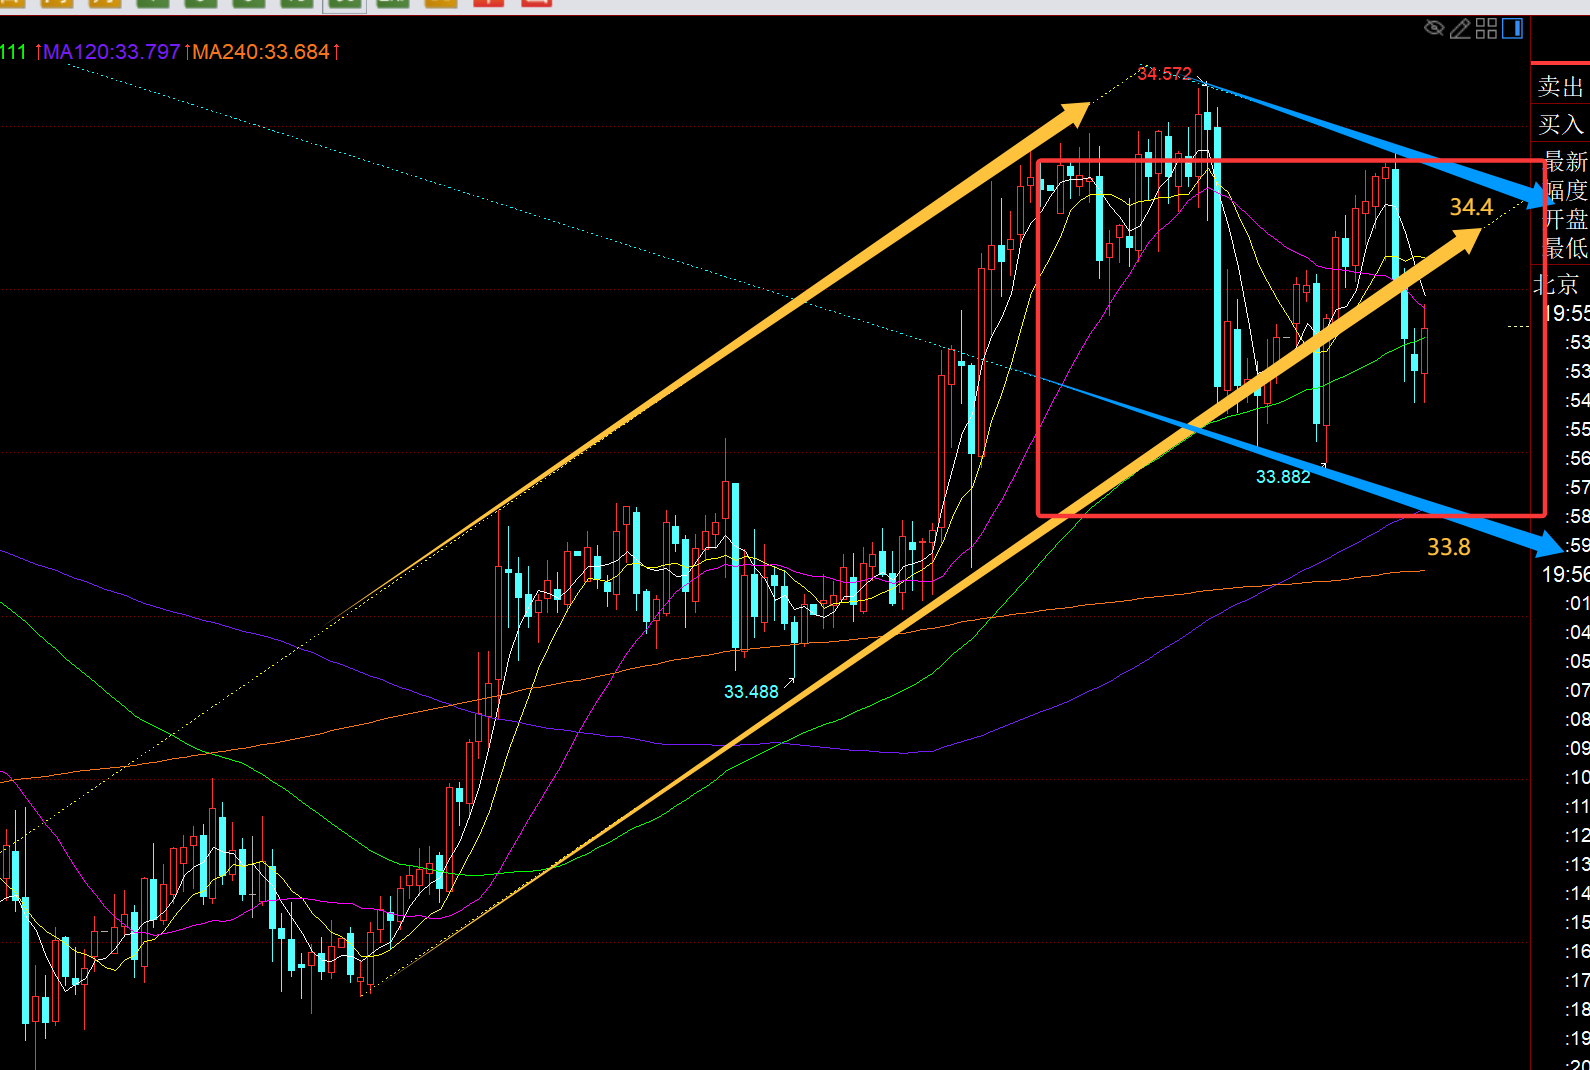Click the 最低 (lowest price) field
This screenshot has height=1070, width=1590.
coord(1565,247)
